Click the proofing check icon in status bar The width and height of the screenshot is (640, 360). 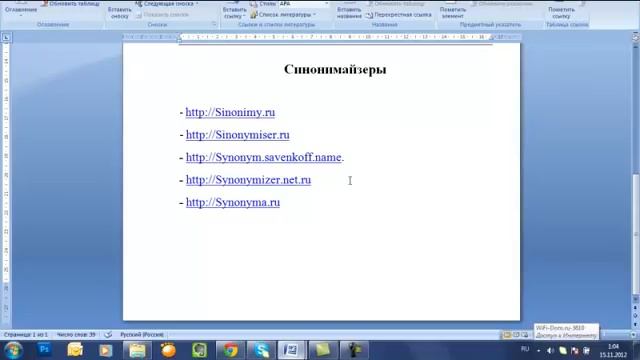click(108, 335)
